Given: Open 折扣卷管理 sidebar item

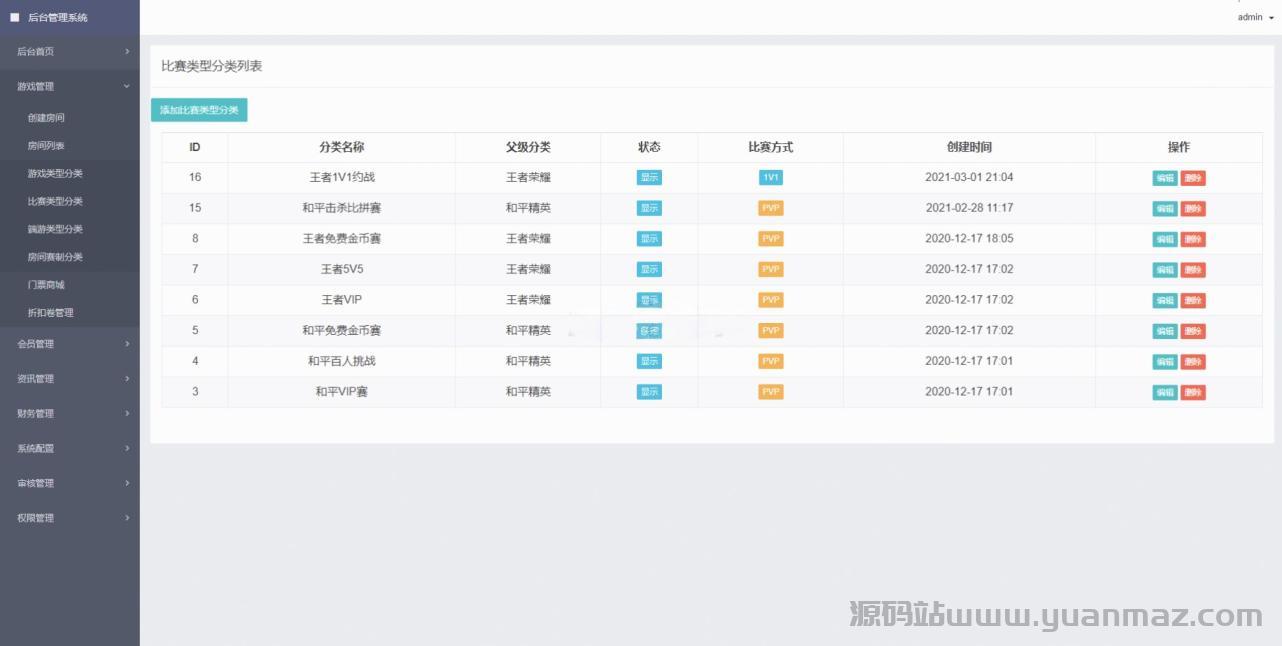Looking at the screenshot, I should [x=50, y=313].
